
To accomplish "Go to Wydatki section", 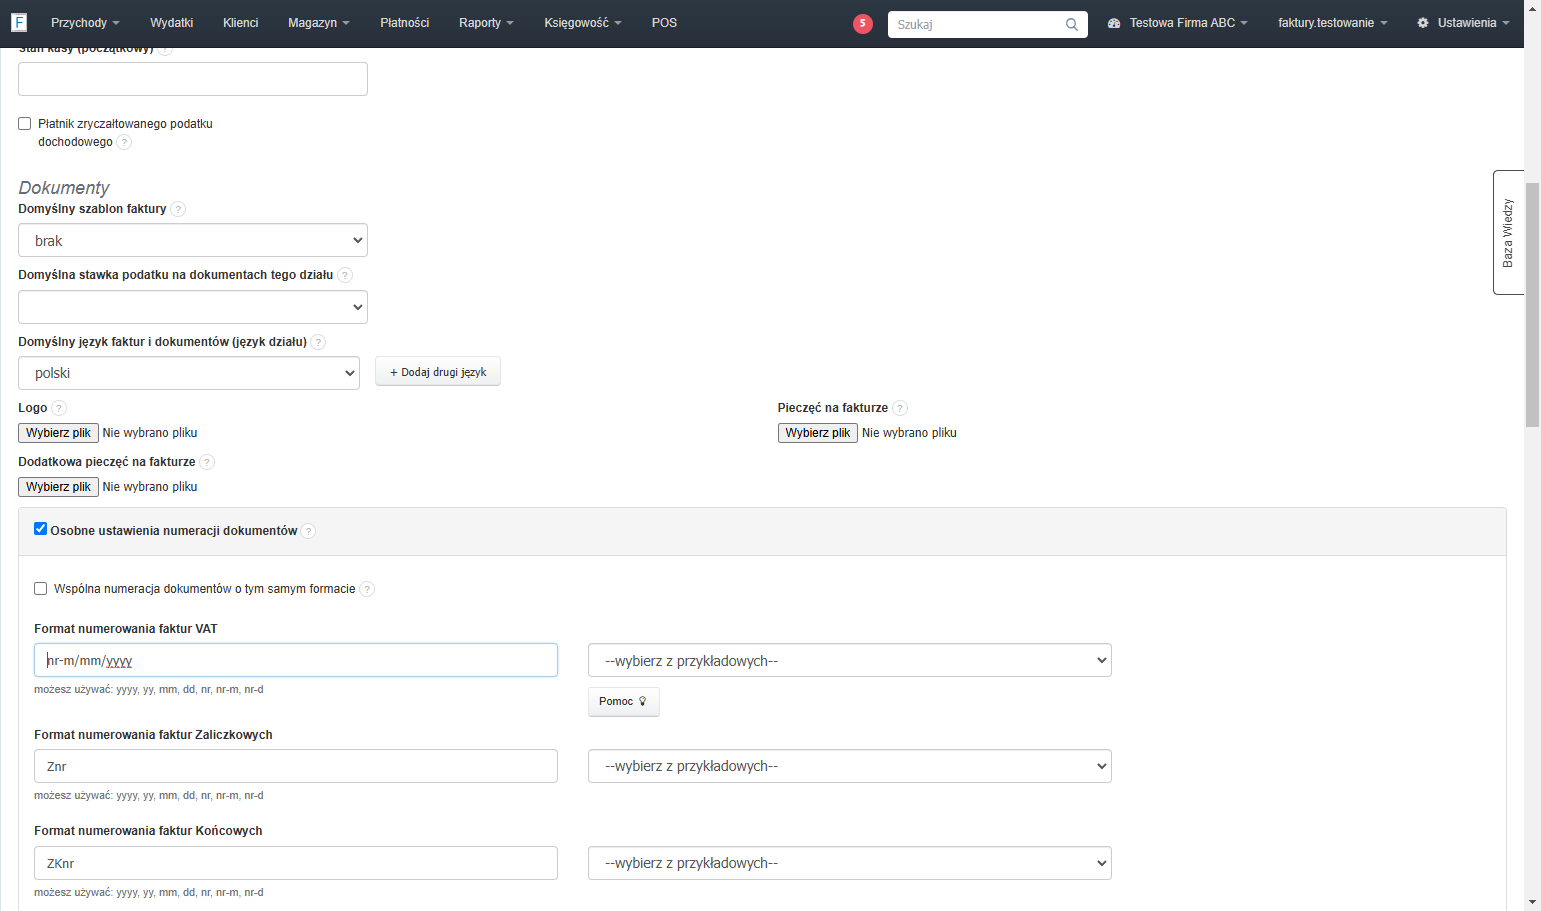I will tap(172, 23).
